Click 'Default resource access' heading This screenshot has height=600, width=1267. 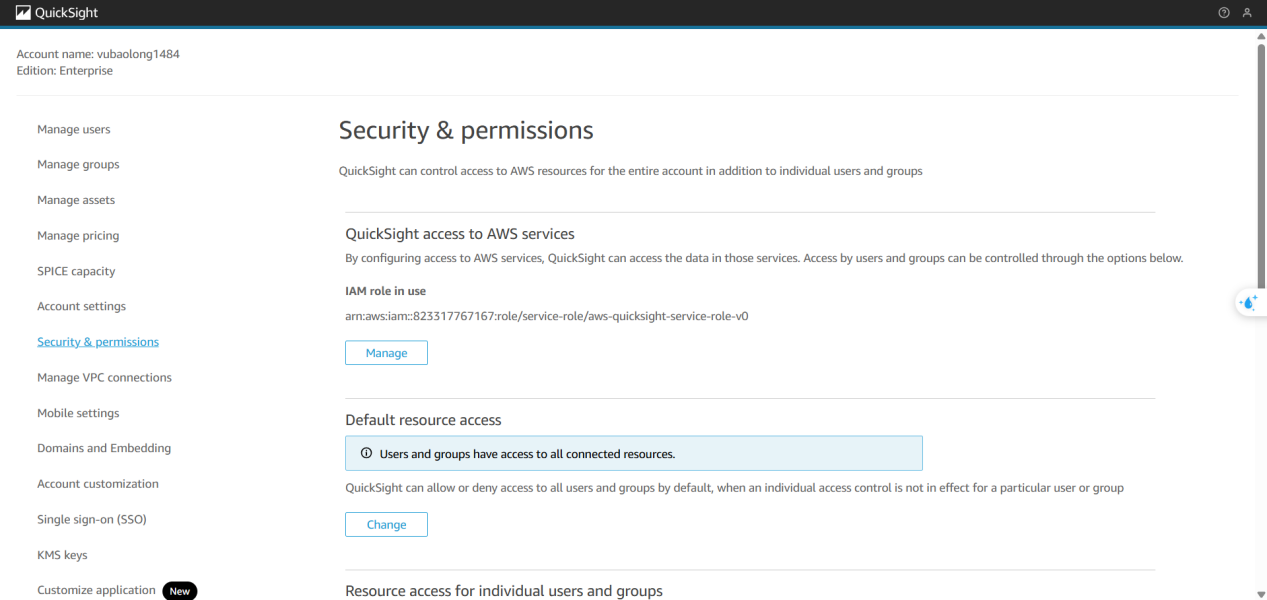coord(423,420)
